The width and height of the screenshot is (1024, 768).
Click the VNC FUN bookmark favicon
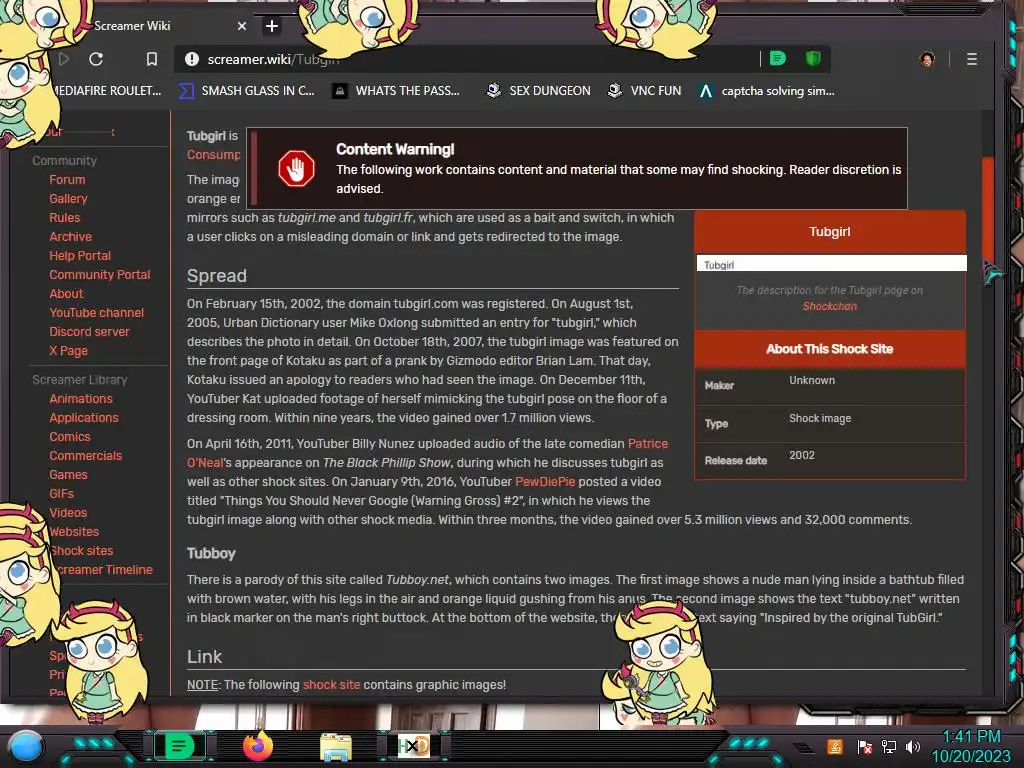coord(615,91)
